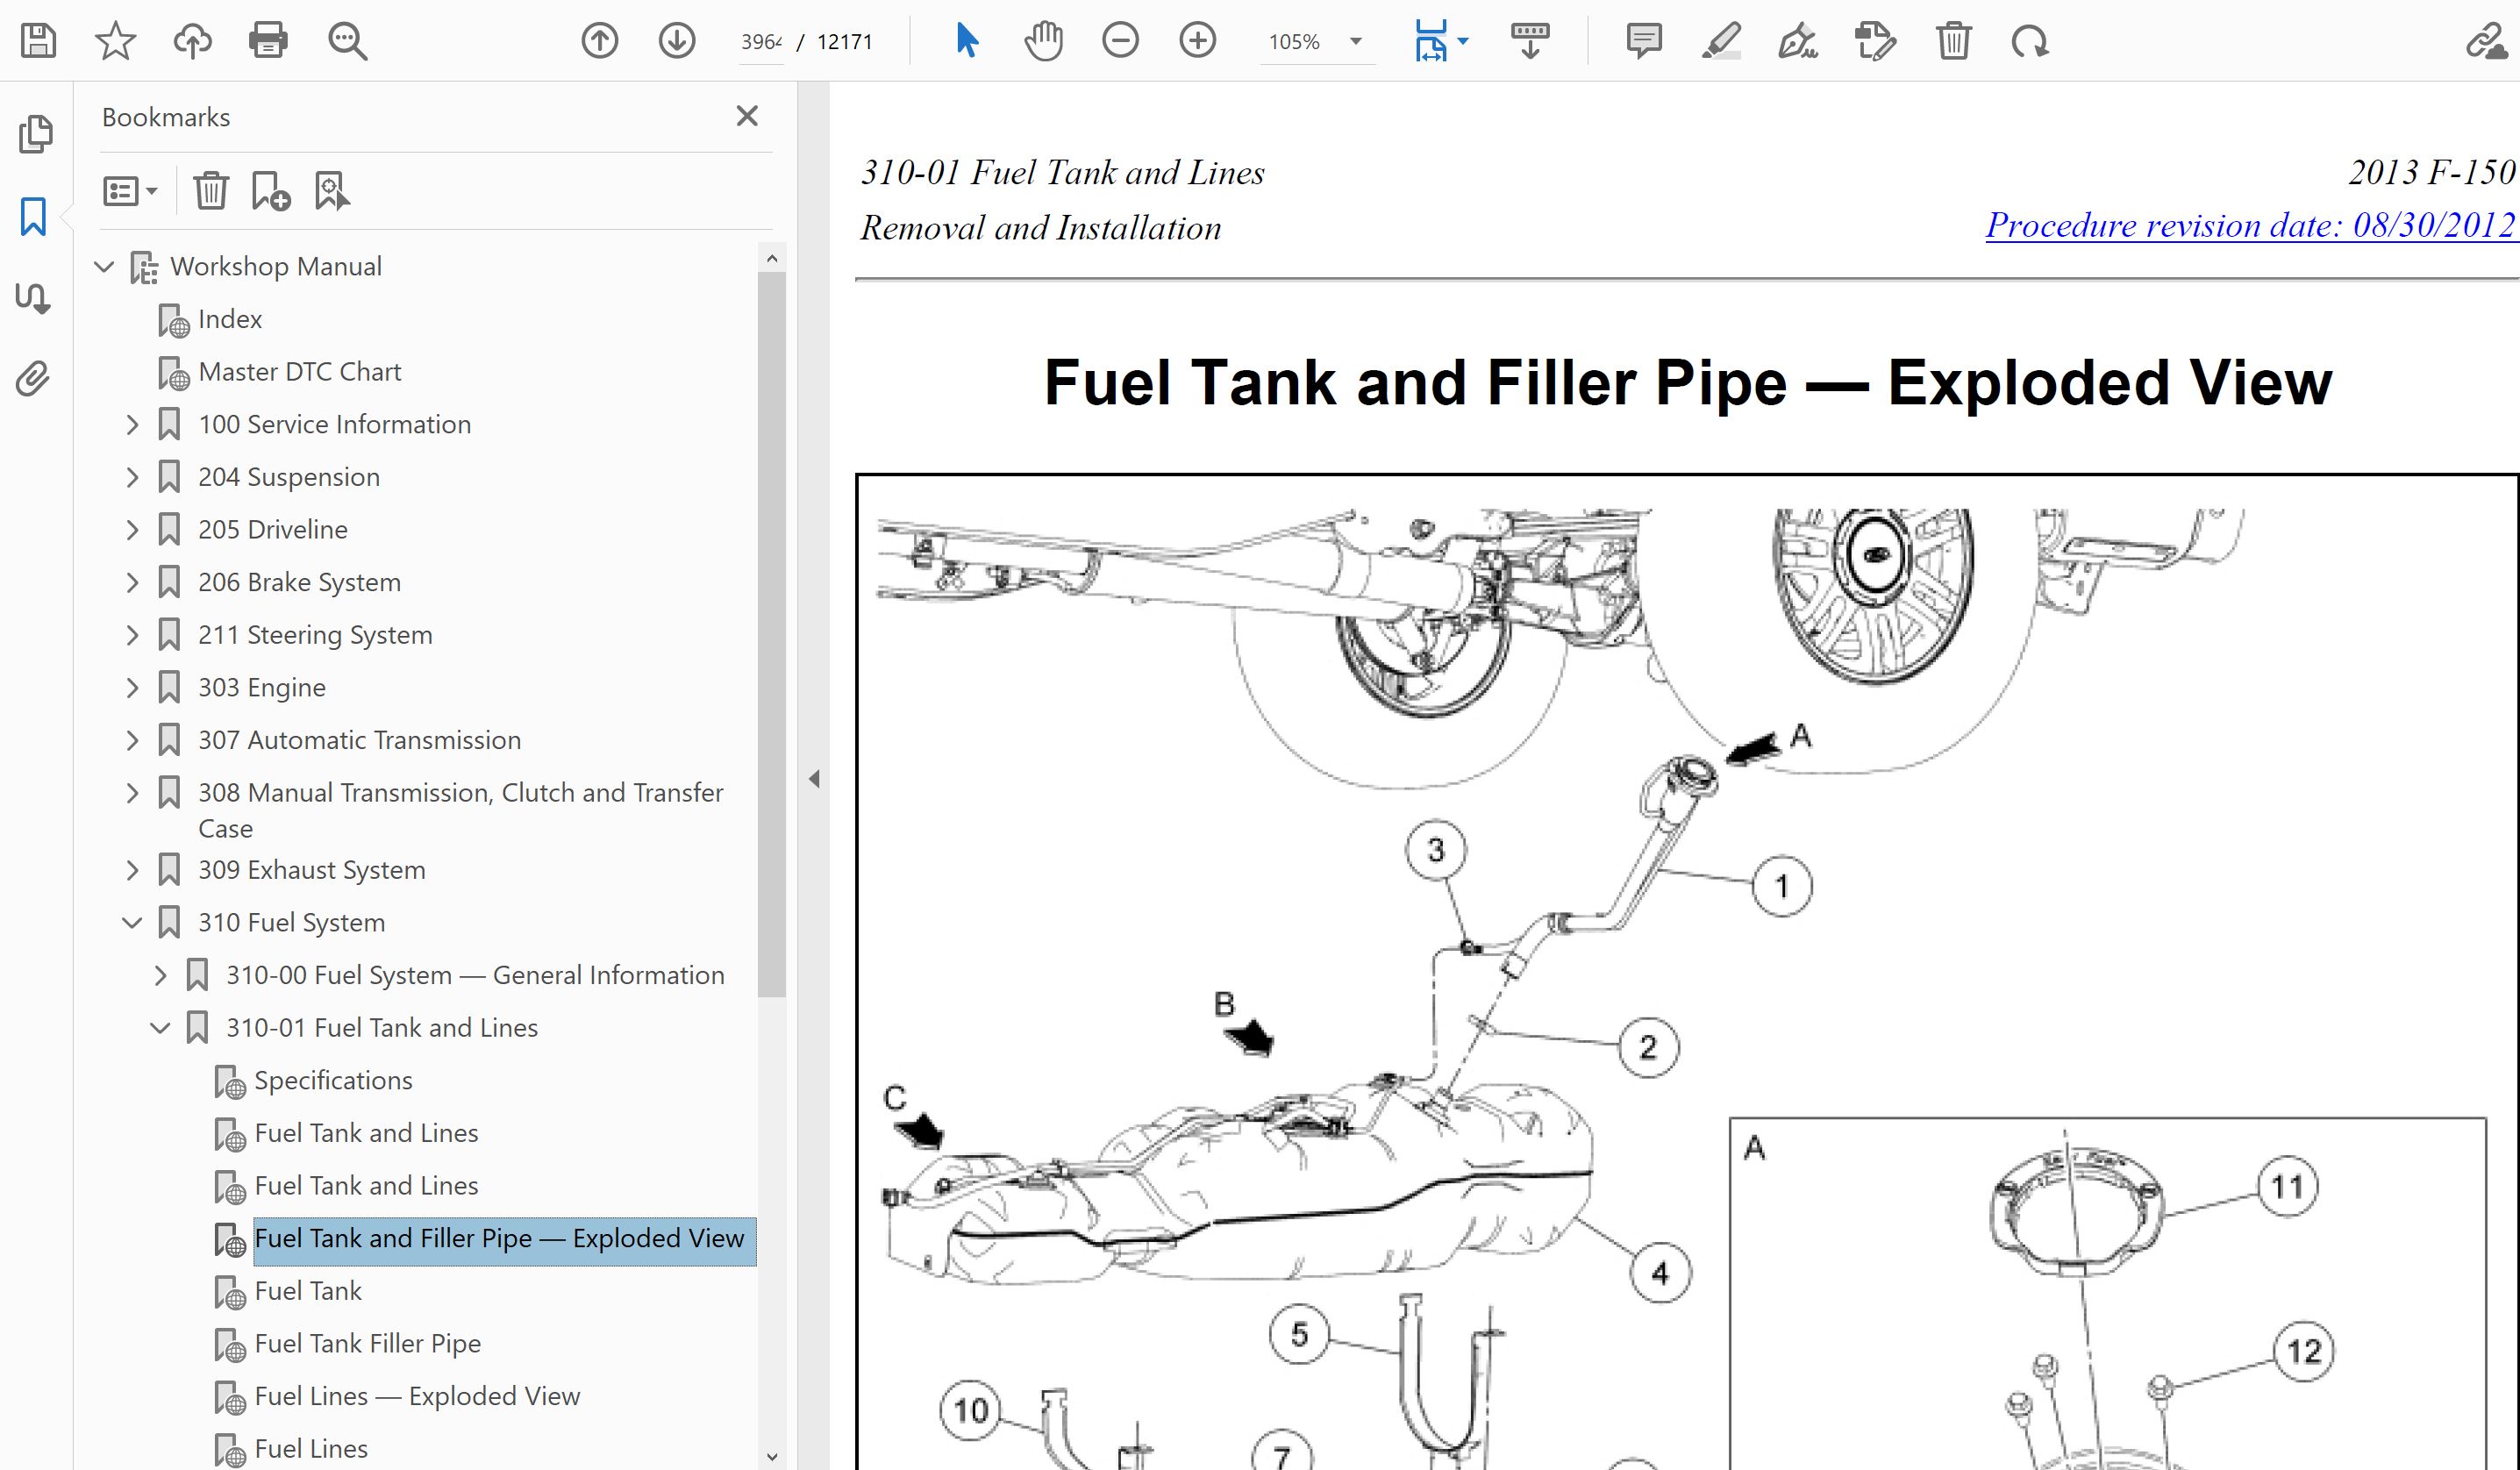Click the page number input field

coord(760,41)
